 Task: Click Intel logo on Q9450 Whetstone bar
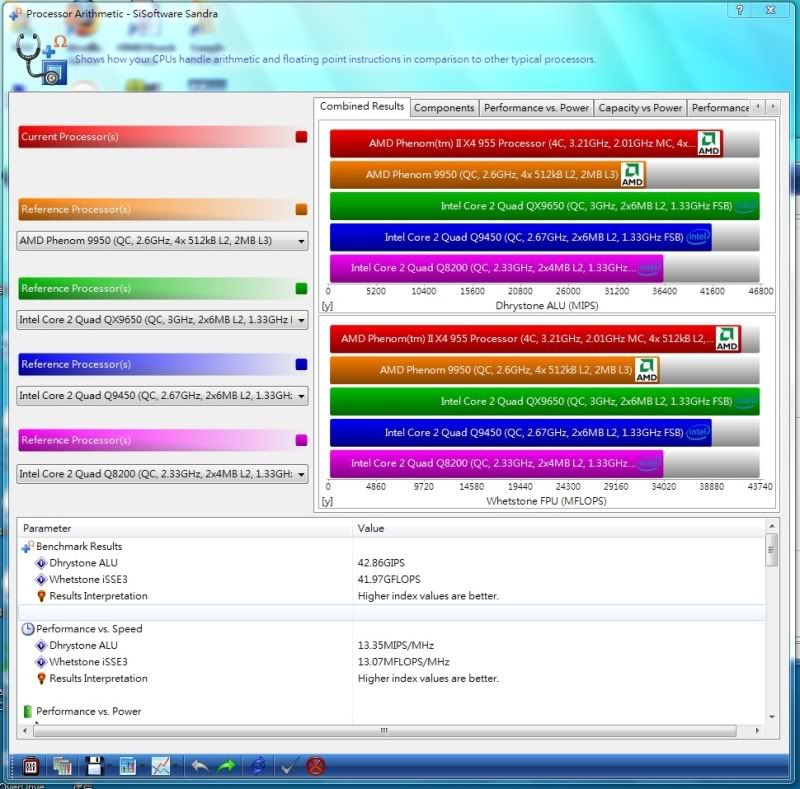(697, 432)
